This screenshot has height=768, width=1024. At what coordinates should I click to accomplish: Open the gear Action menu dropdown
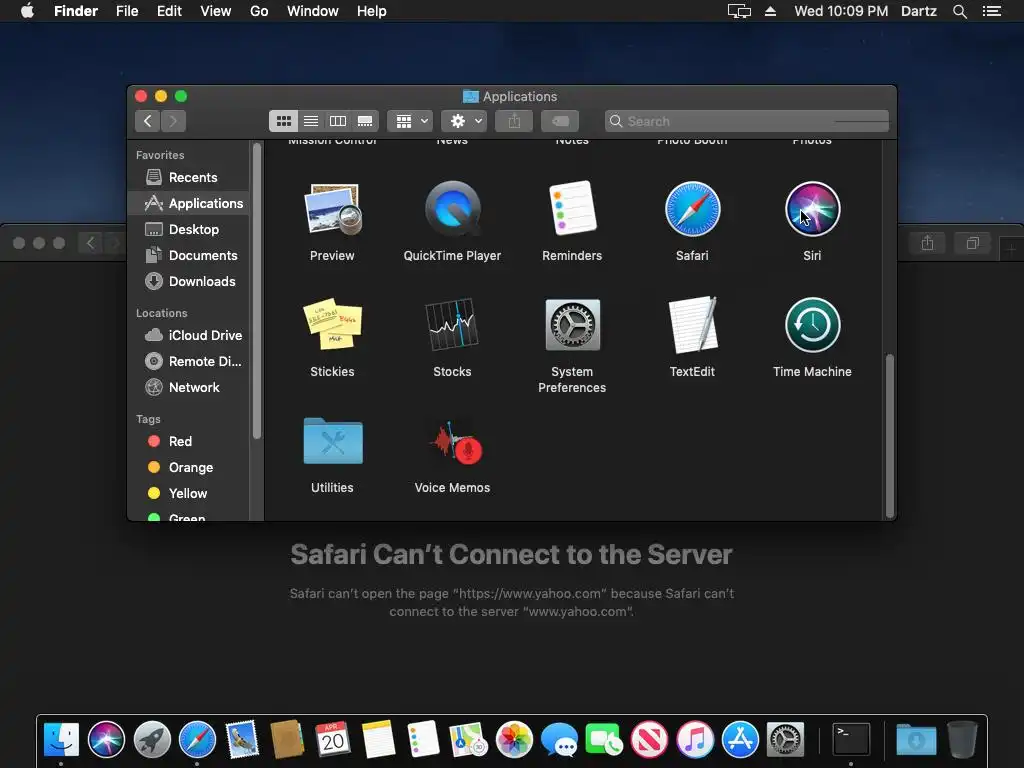tap(464, 121)
